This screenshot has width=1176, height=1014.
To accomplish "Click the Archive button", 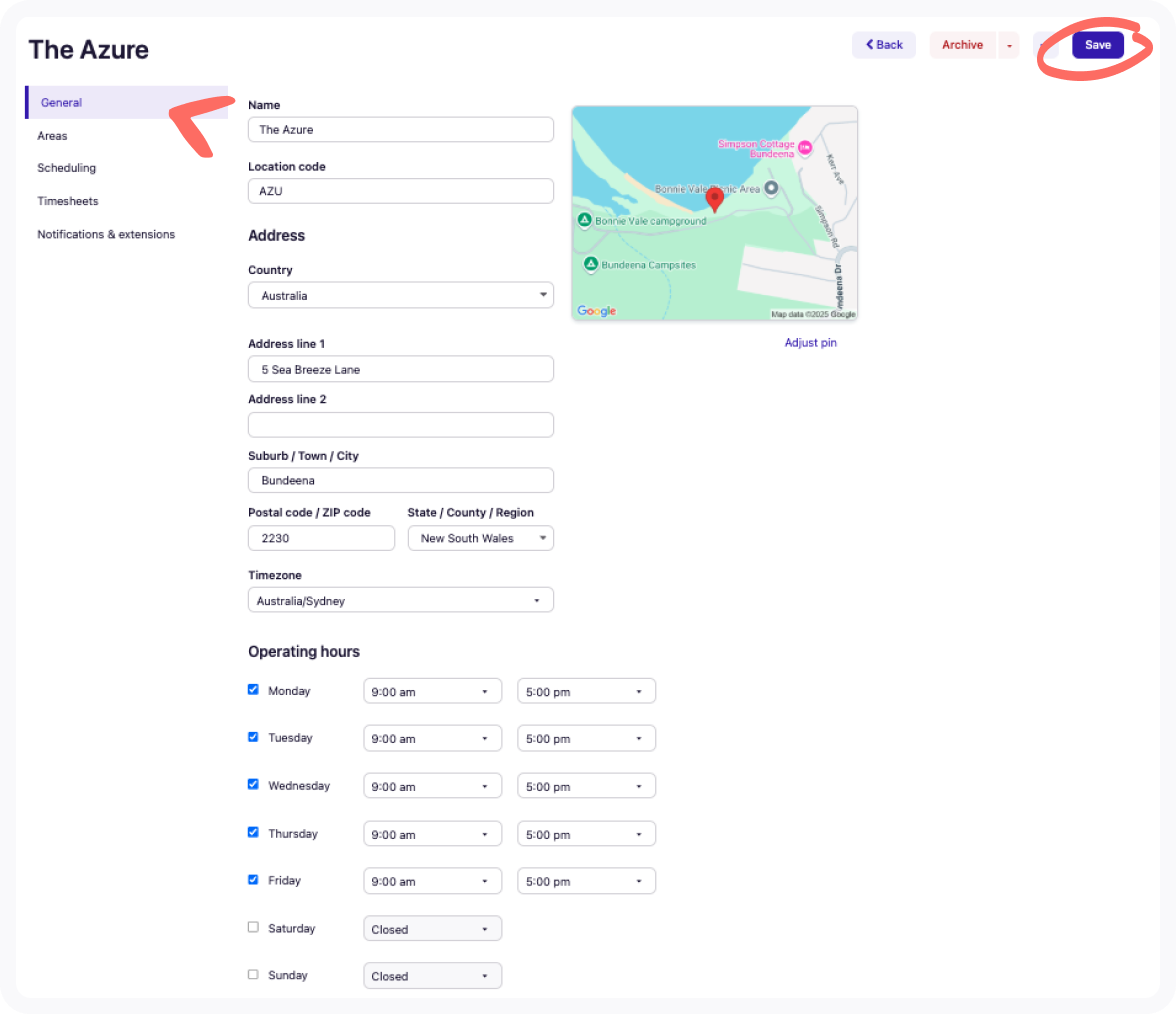I will point(962,45).
